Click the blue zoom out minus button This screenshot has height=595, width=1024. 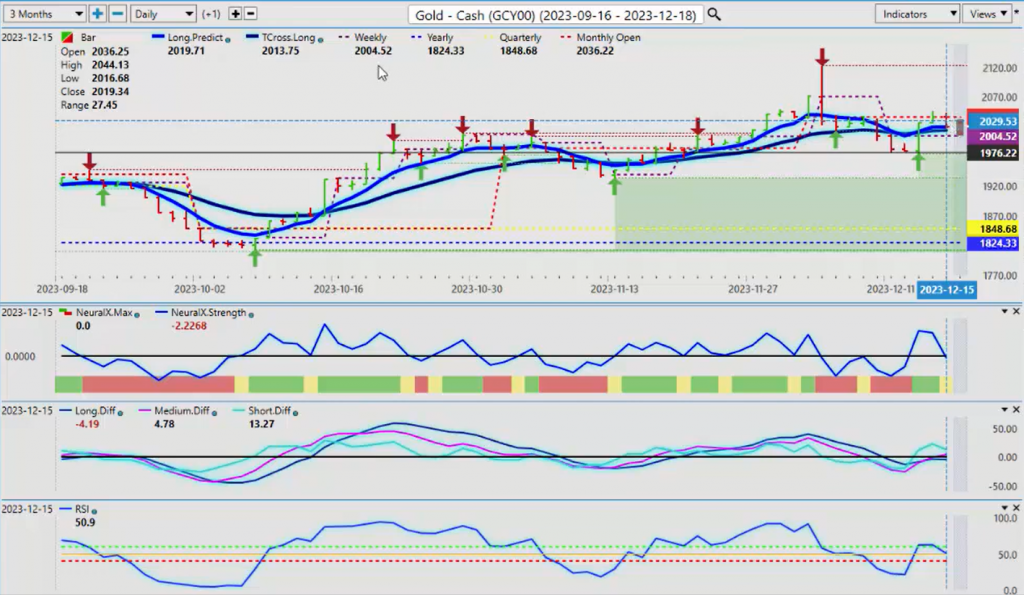point(118,14)
